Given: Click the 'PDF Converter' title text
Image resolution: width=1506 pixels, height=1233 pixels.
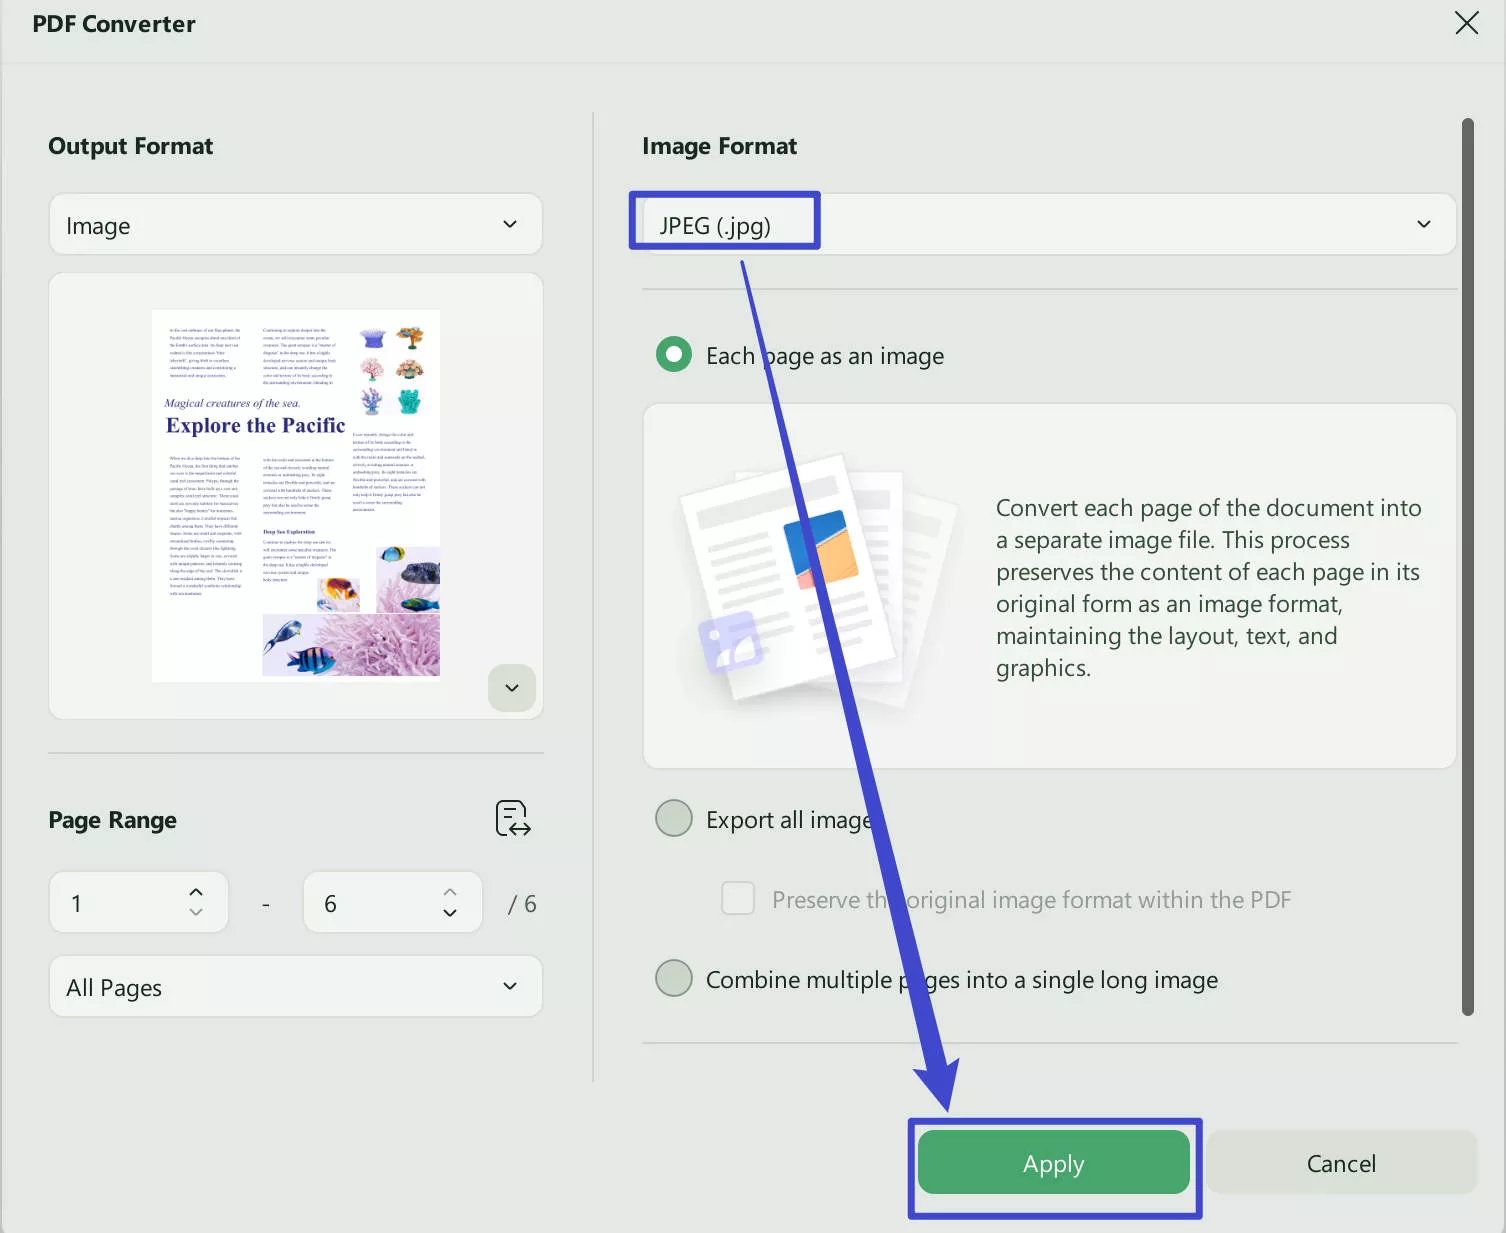Looking at the screenshot, I should click(113, 23).
